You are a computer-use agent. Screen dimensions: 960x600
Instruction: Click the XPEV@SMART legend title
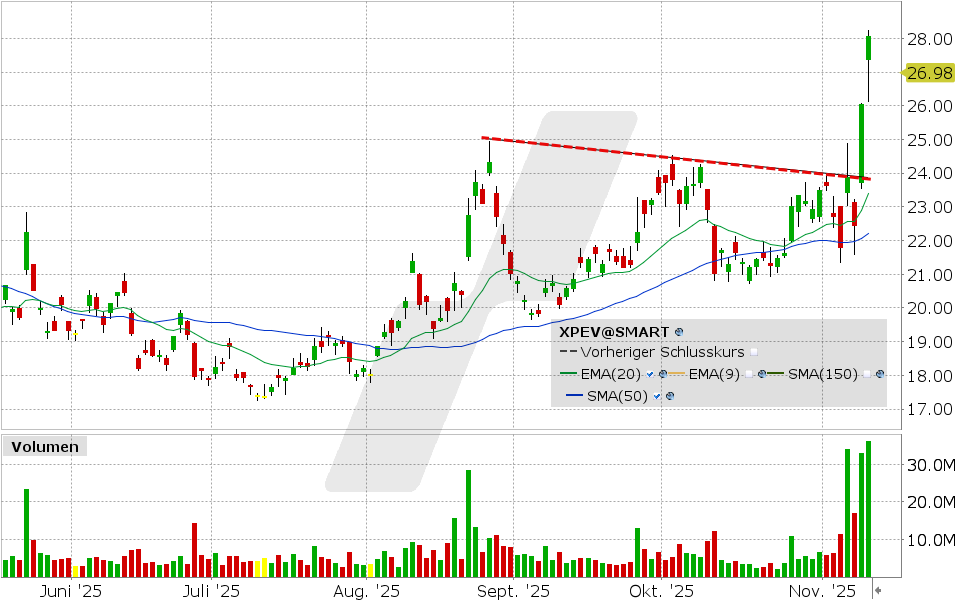615,331
